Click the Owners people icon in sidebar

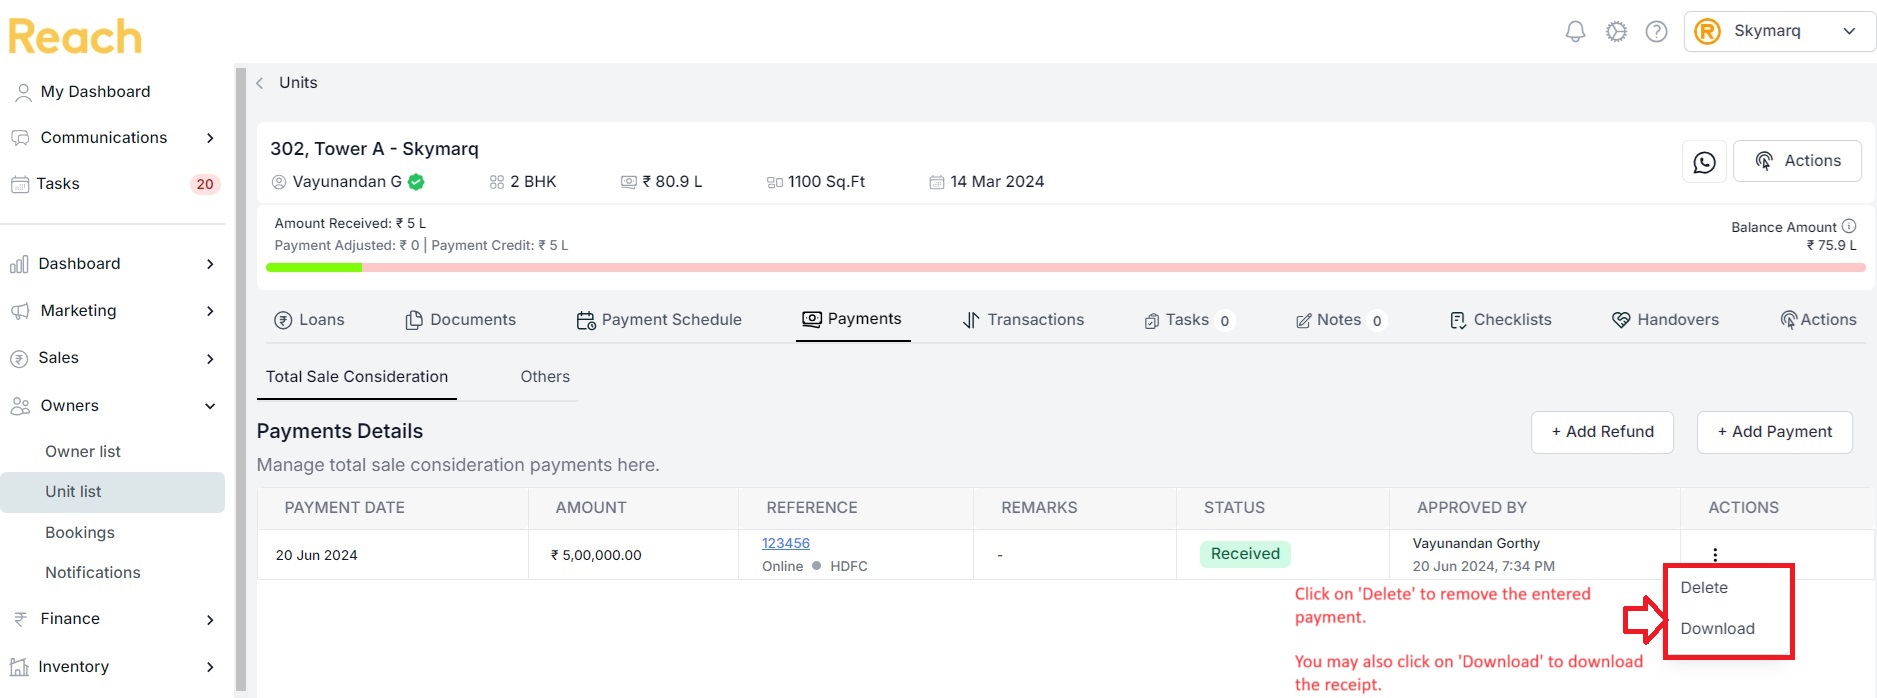point(20,406)
